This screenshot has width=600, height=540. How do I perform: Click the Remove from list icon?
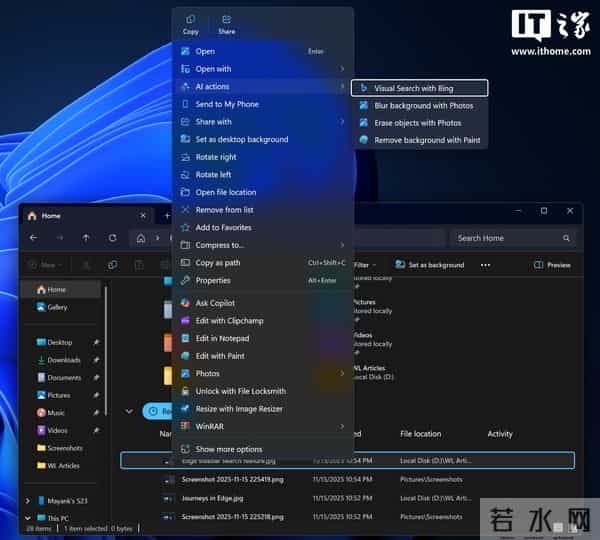(185, 210)
